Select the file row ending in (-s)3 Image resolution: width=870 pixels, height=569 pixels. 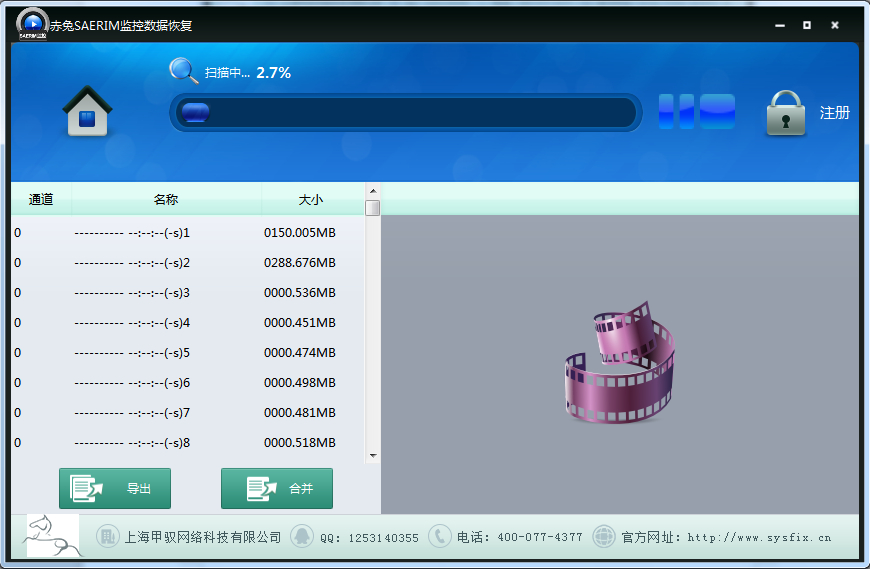point(188,292)
